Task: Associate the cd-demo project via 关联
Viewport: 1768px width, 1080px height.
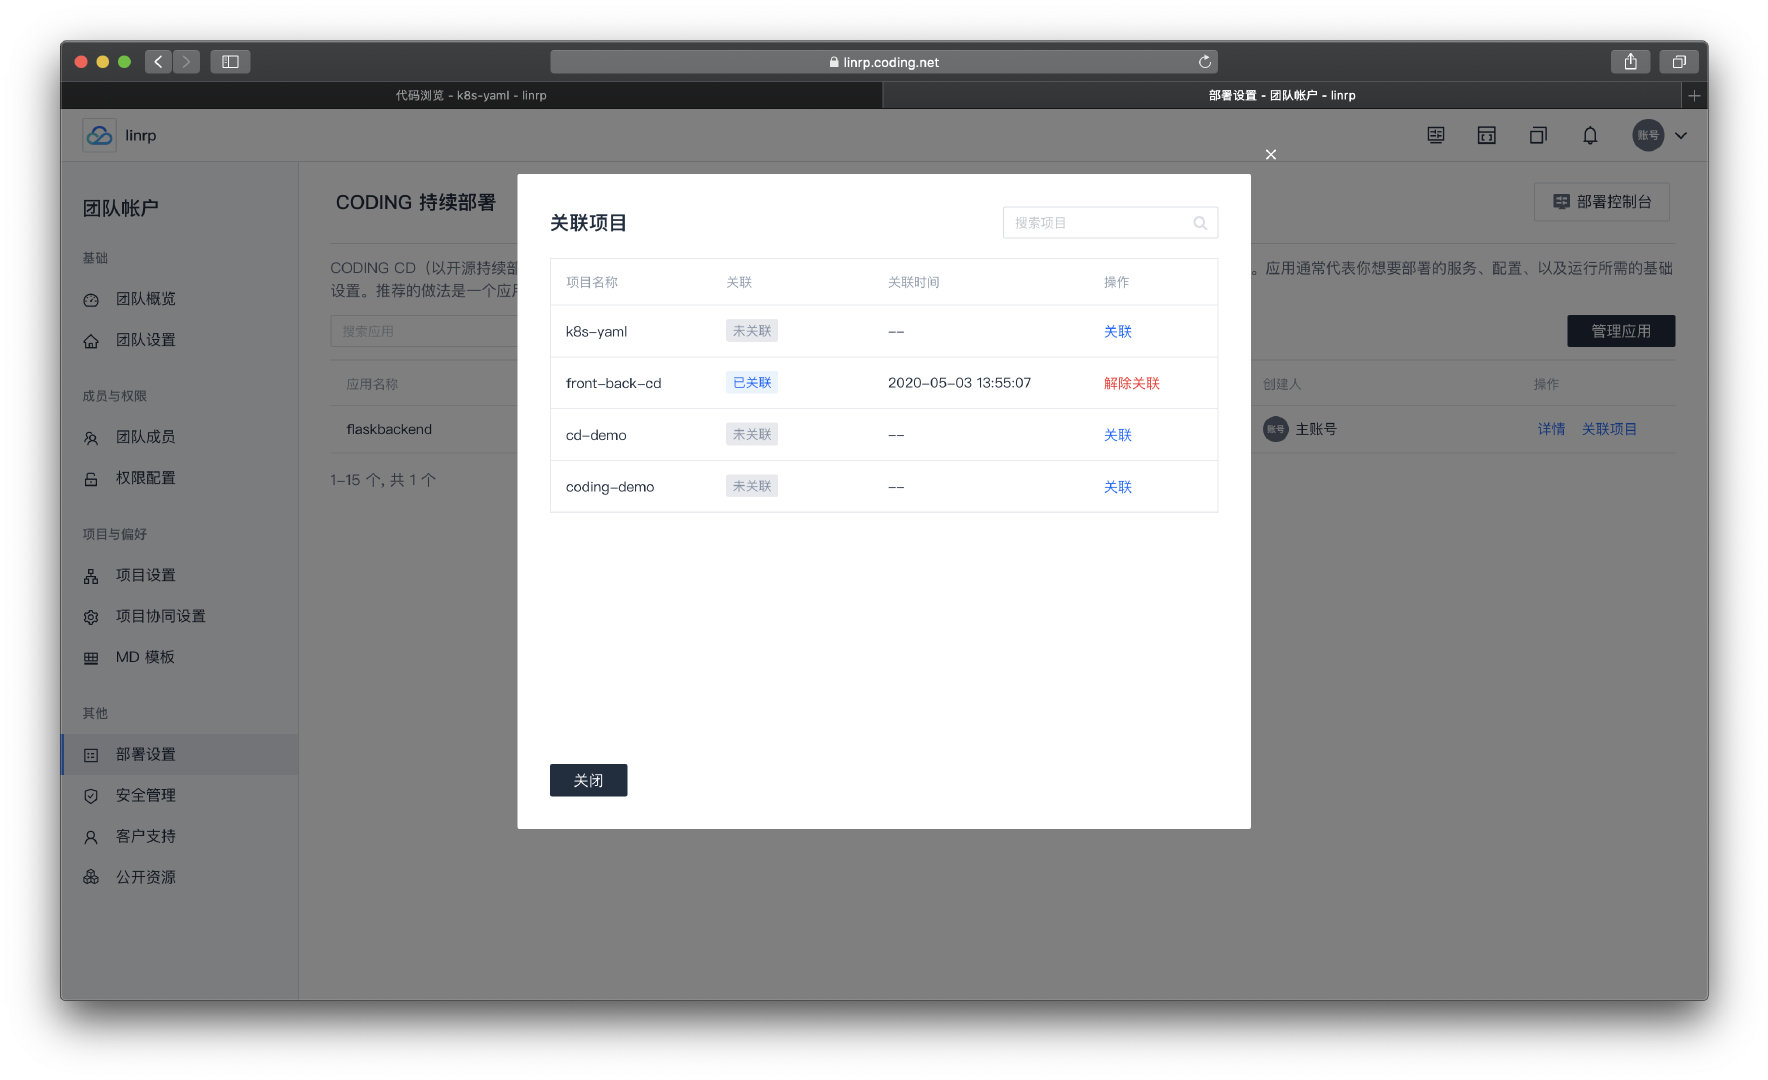Action: tap(1117, 435)
